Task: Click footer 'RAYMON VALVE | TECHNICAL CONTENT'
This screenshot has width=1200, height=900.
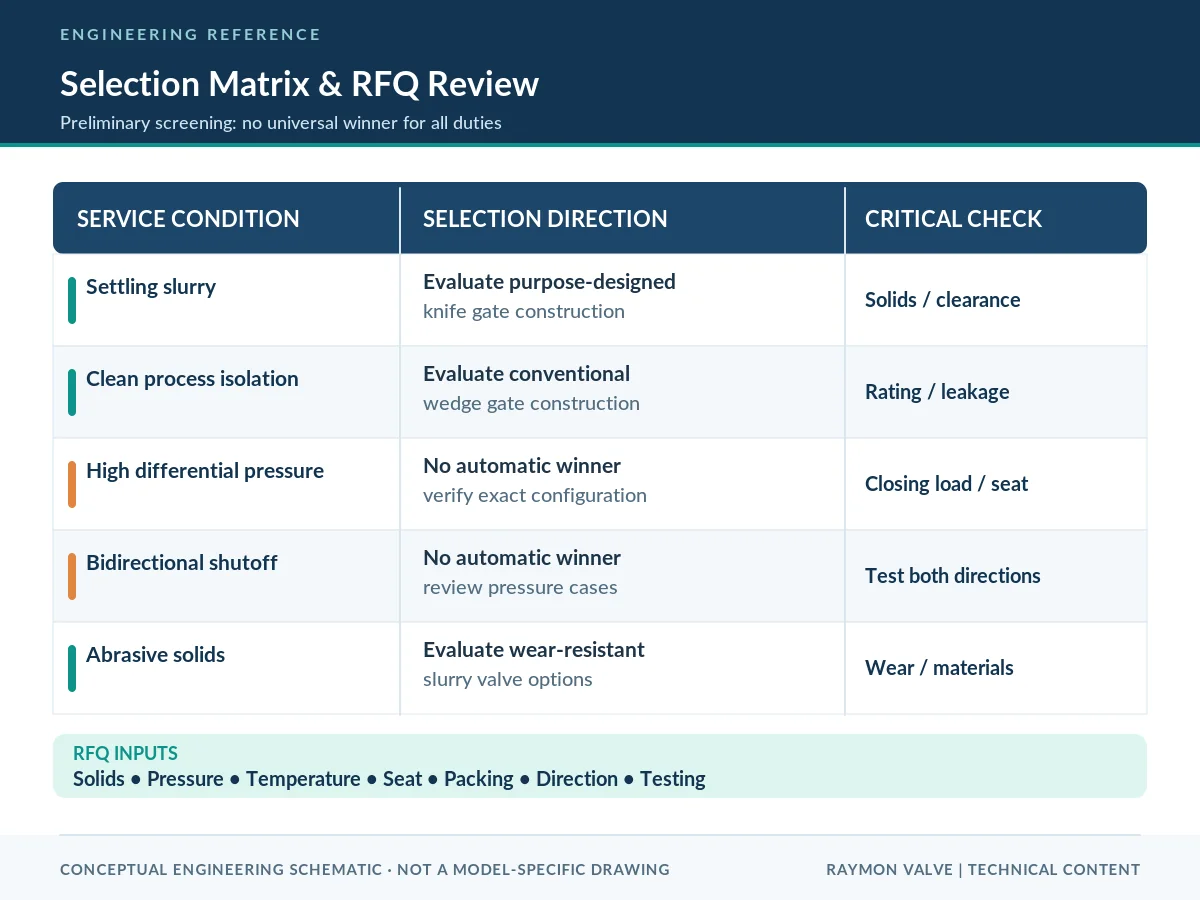Action: (x=983, y=870)
